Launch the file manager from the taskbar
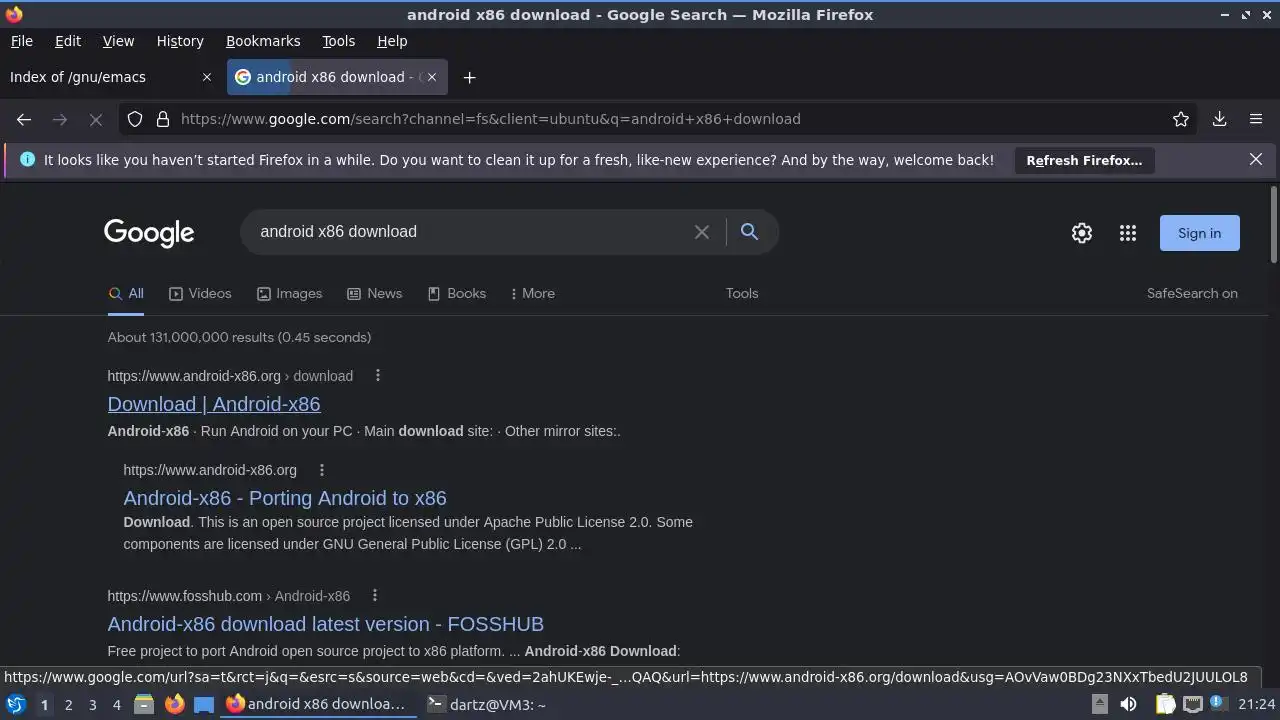Viewport: 1280px width, 720px height. (144, 704)
